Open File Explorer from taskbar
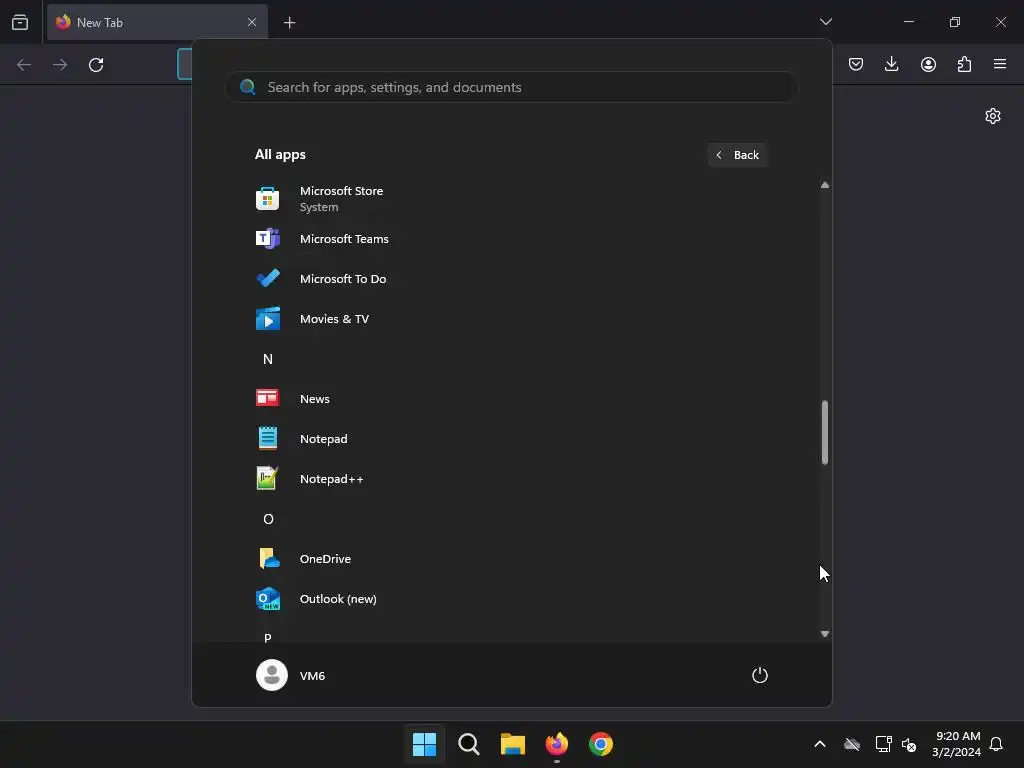This screenshot has height=768, width=1024. [513, 744]
